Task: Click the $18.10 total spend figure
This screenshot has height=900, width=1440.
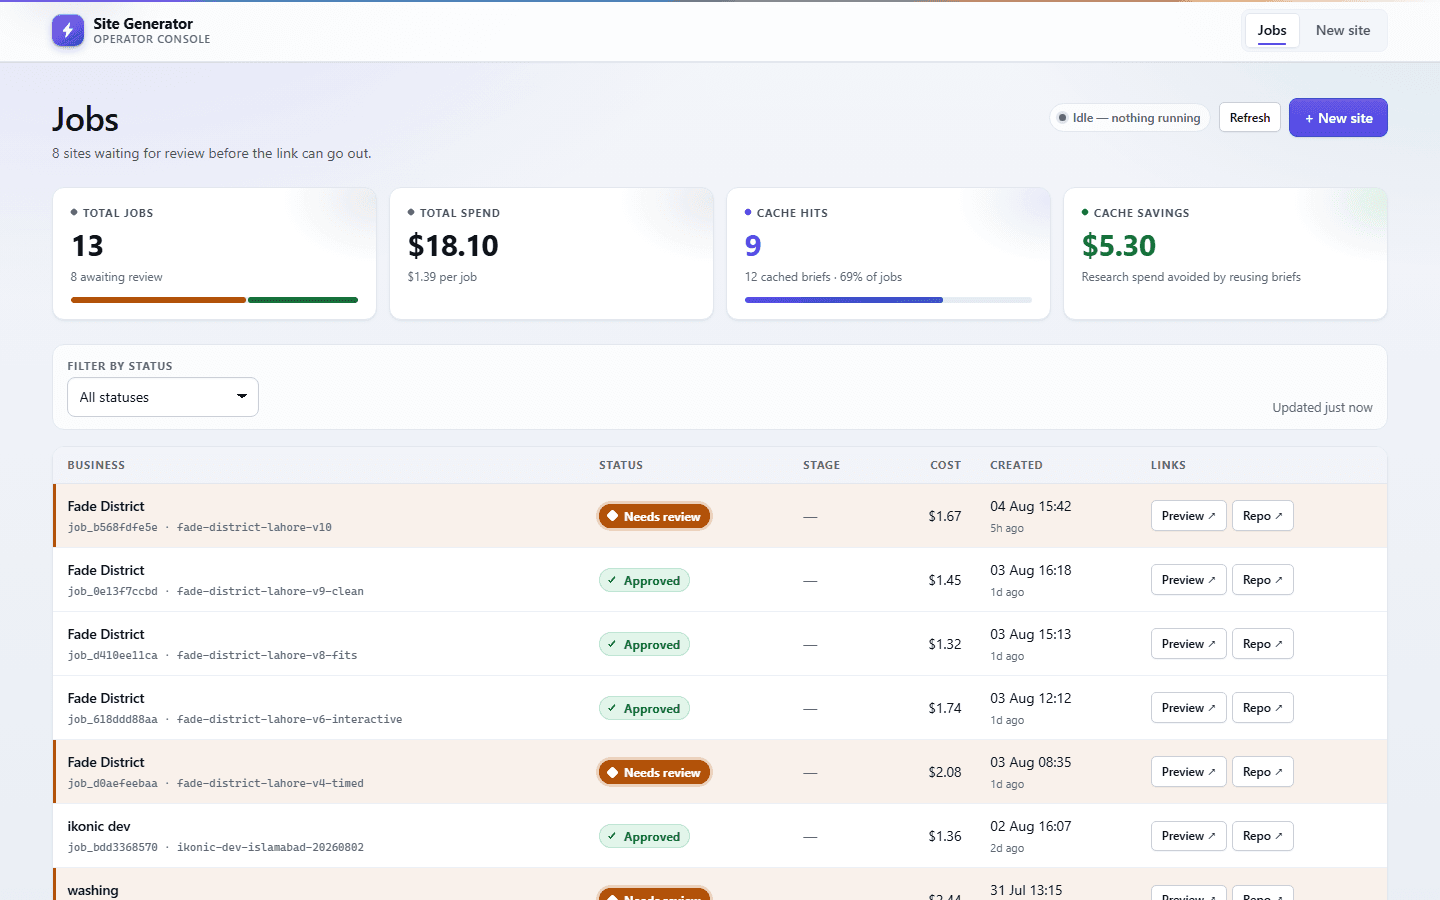Action: [453, 246]
